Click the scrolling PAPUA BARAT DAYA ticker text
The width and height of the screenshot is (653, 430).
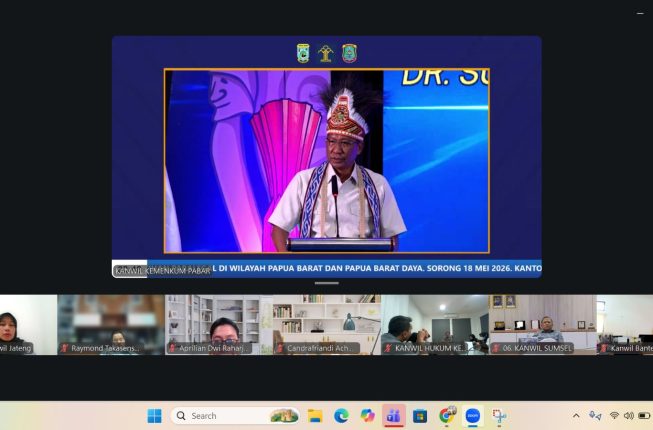click(x=379, y=268)
